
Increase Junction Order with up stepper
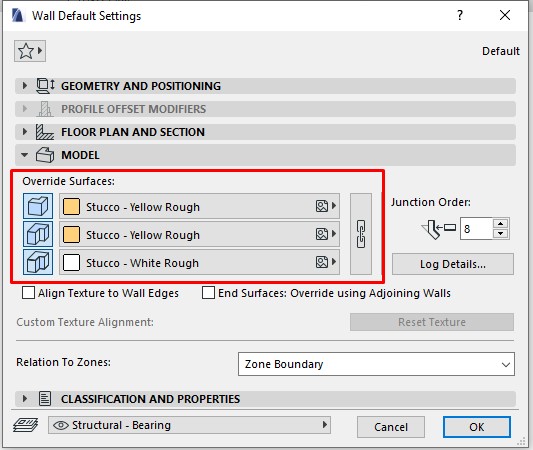pos(500,224)
